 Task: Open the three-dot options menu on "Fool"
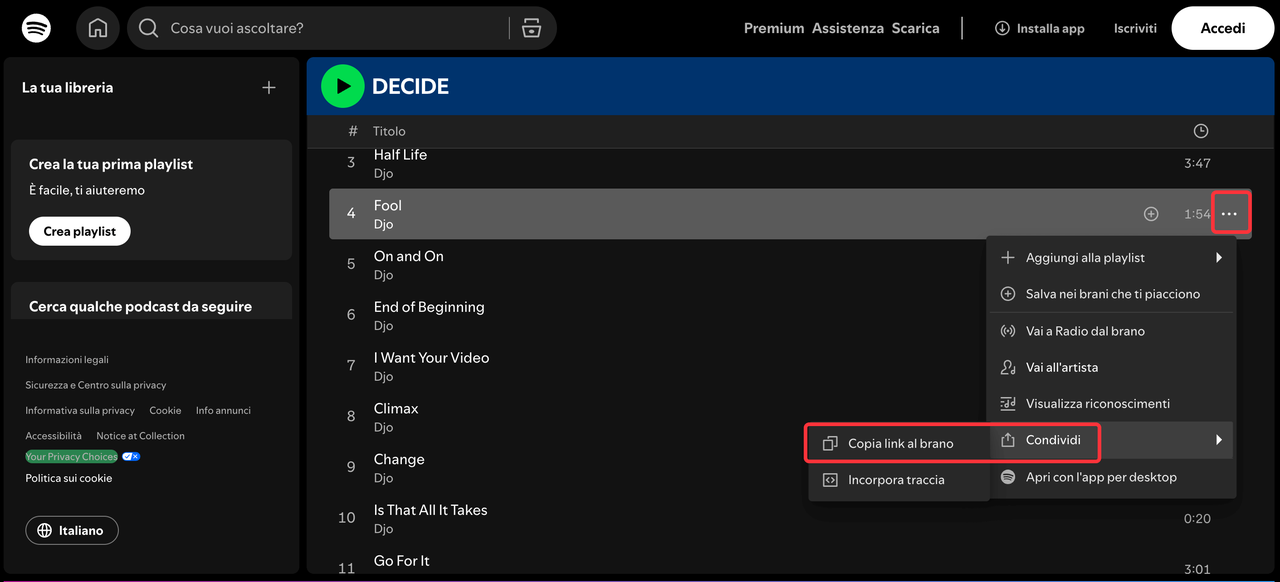point(1231,213)
